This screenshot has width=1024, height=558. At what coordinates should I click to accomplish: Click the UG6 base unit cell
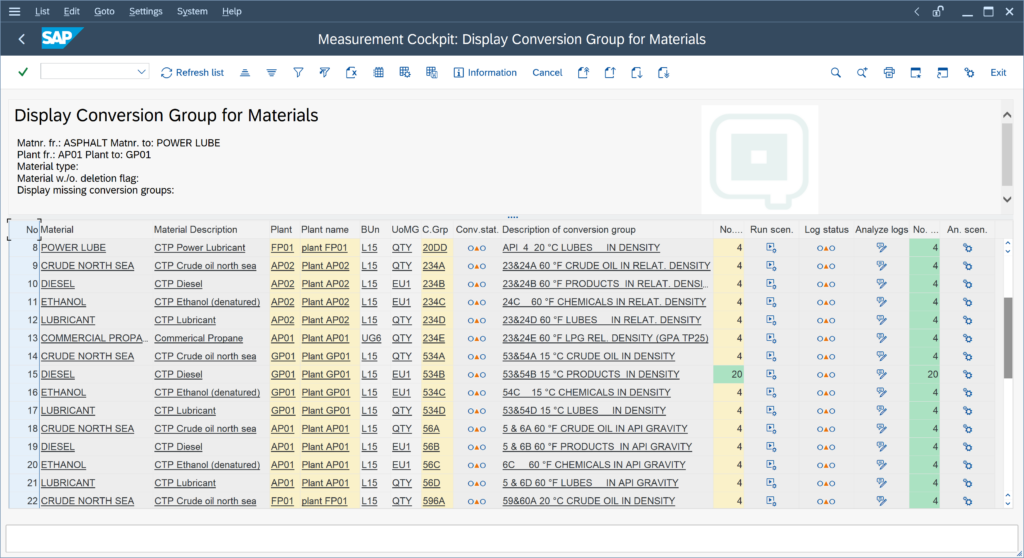point(371,338)
